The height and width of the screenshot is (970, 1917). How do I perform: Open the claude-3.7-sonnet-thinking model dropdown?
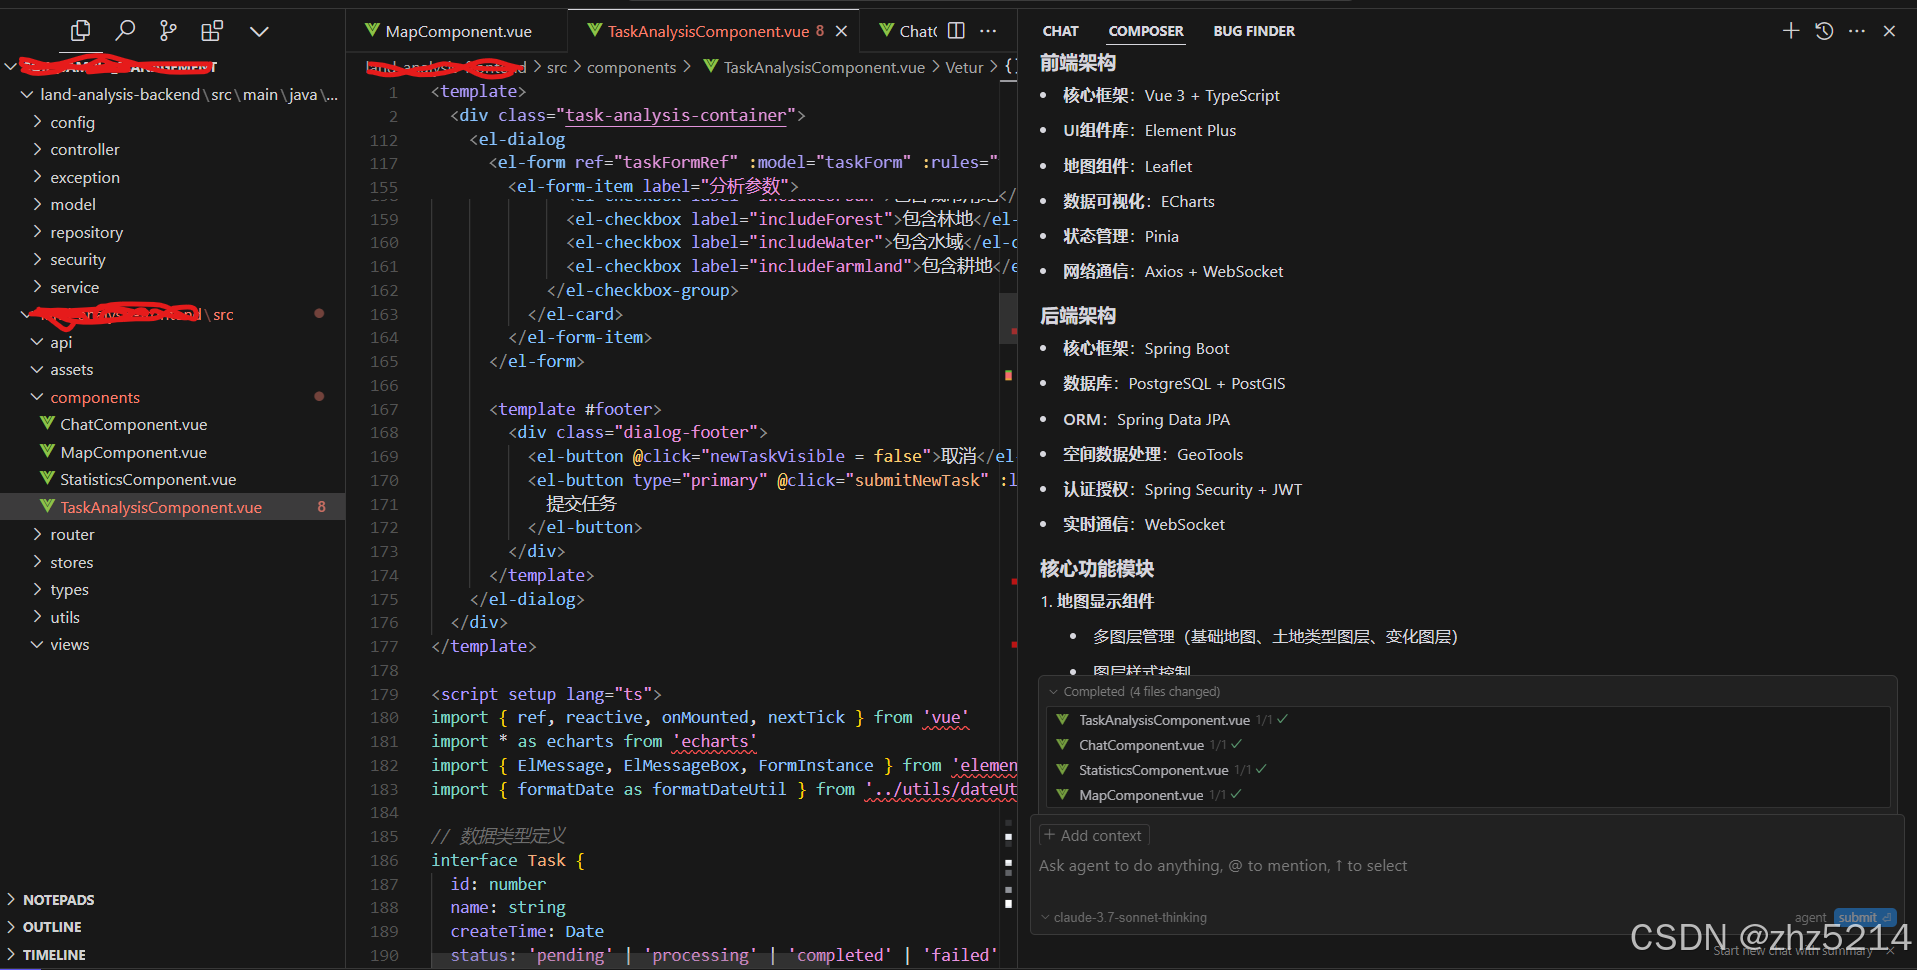tap(1124, 917)
